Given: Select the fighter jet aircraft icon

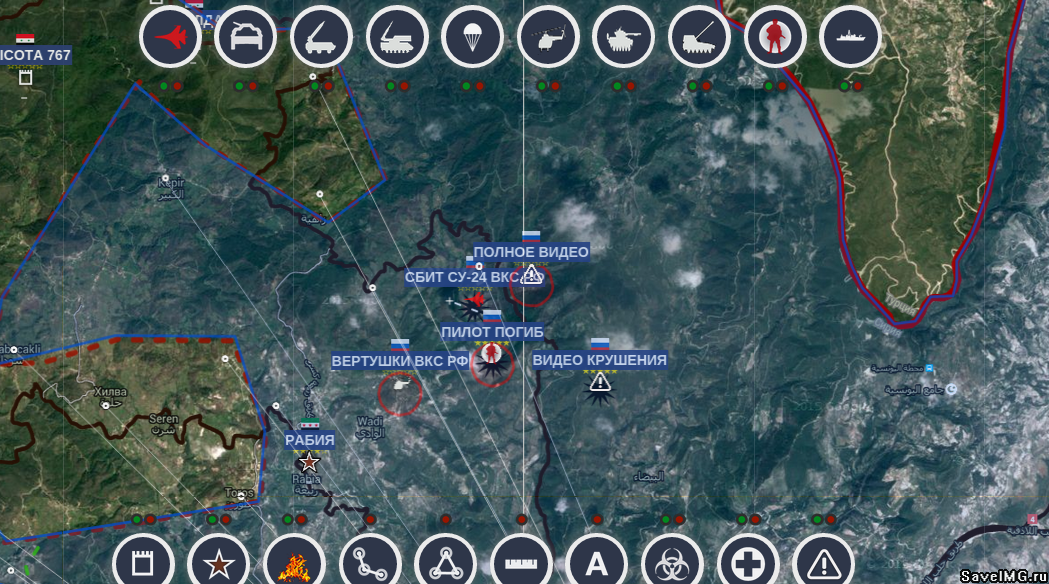Looking at the screenshot, I should click(170, 38).
